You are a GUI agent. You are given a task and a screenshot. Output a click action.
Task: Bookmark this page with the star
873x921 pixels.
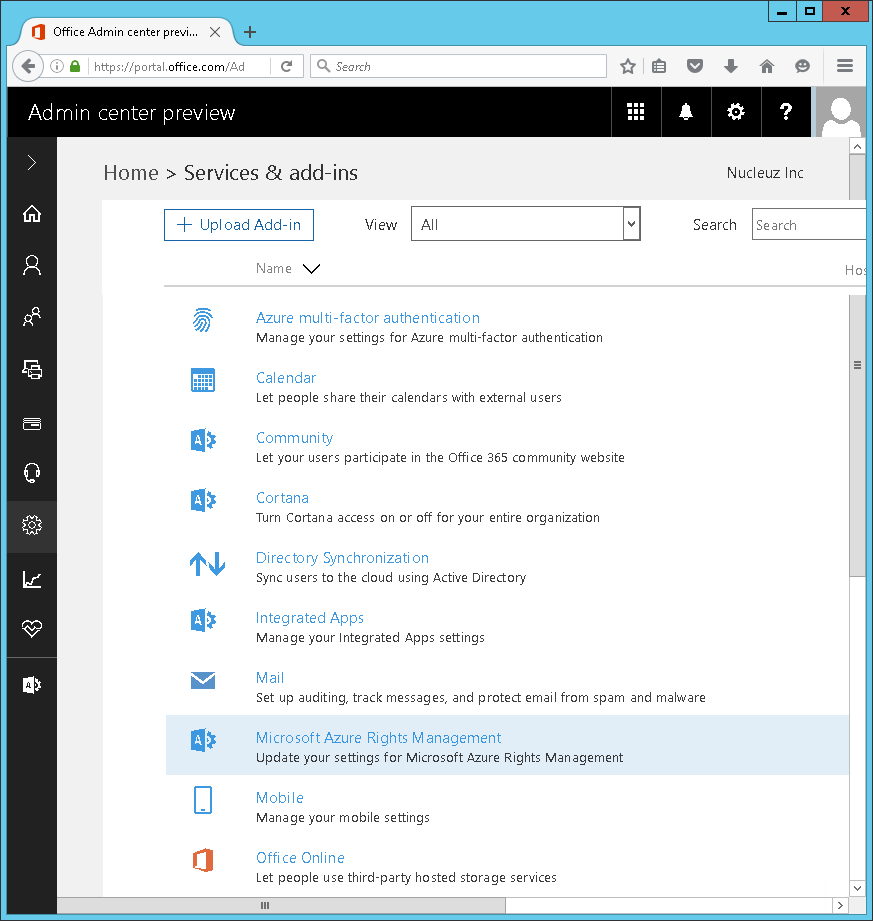tap(627, 66)
